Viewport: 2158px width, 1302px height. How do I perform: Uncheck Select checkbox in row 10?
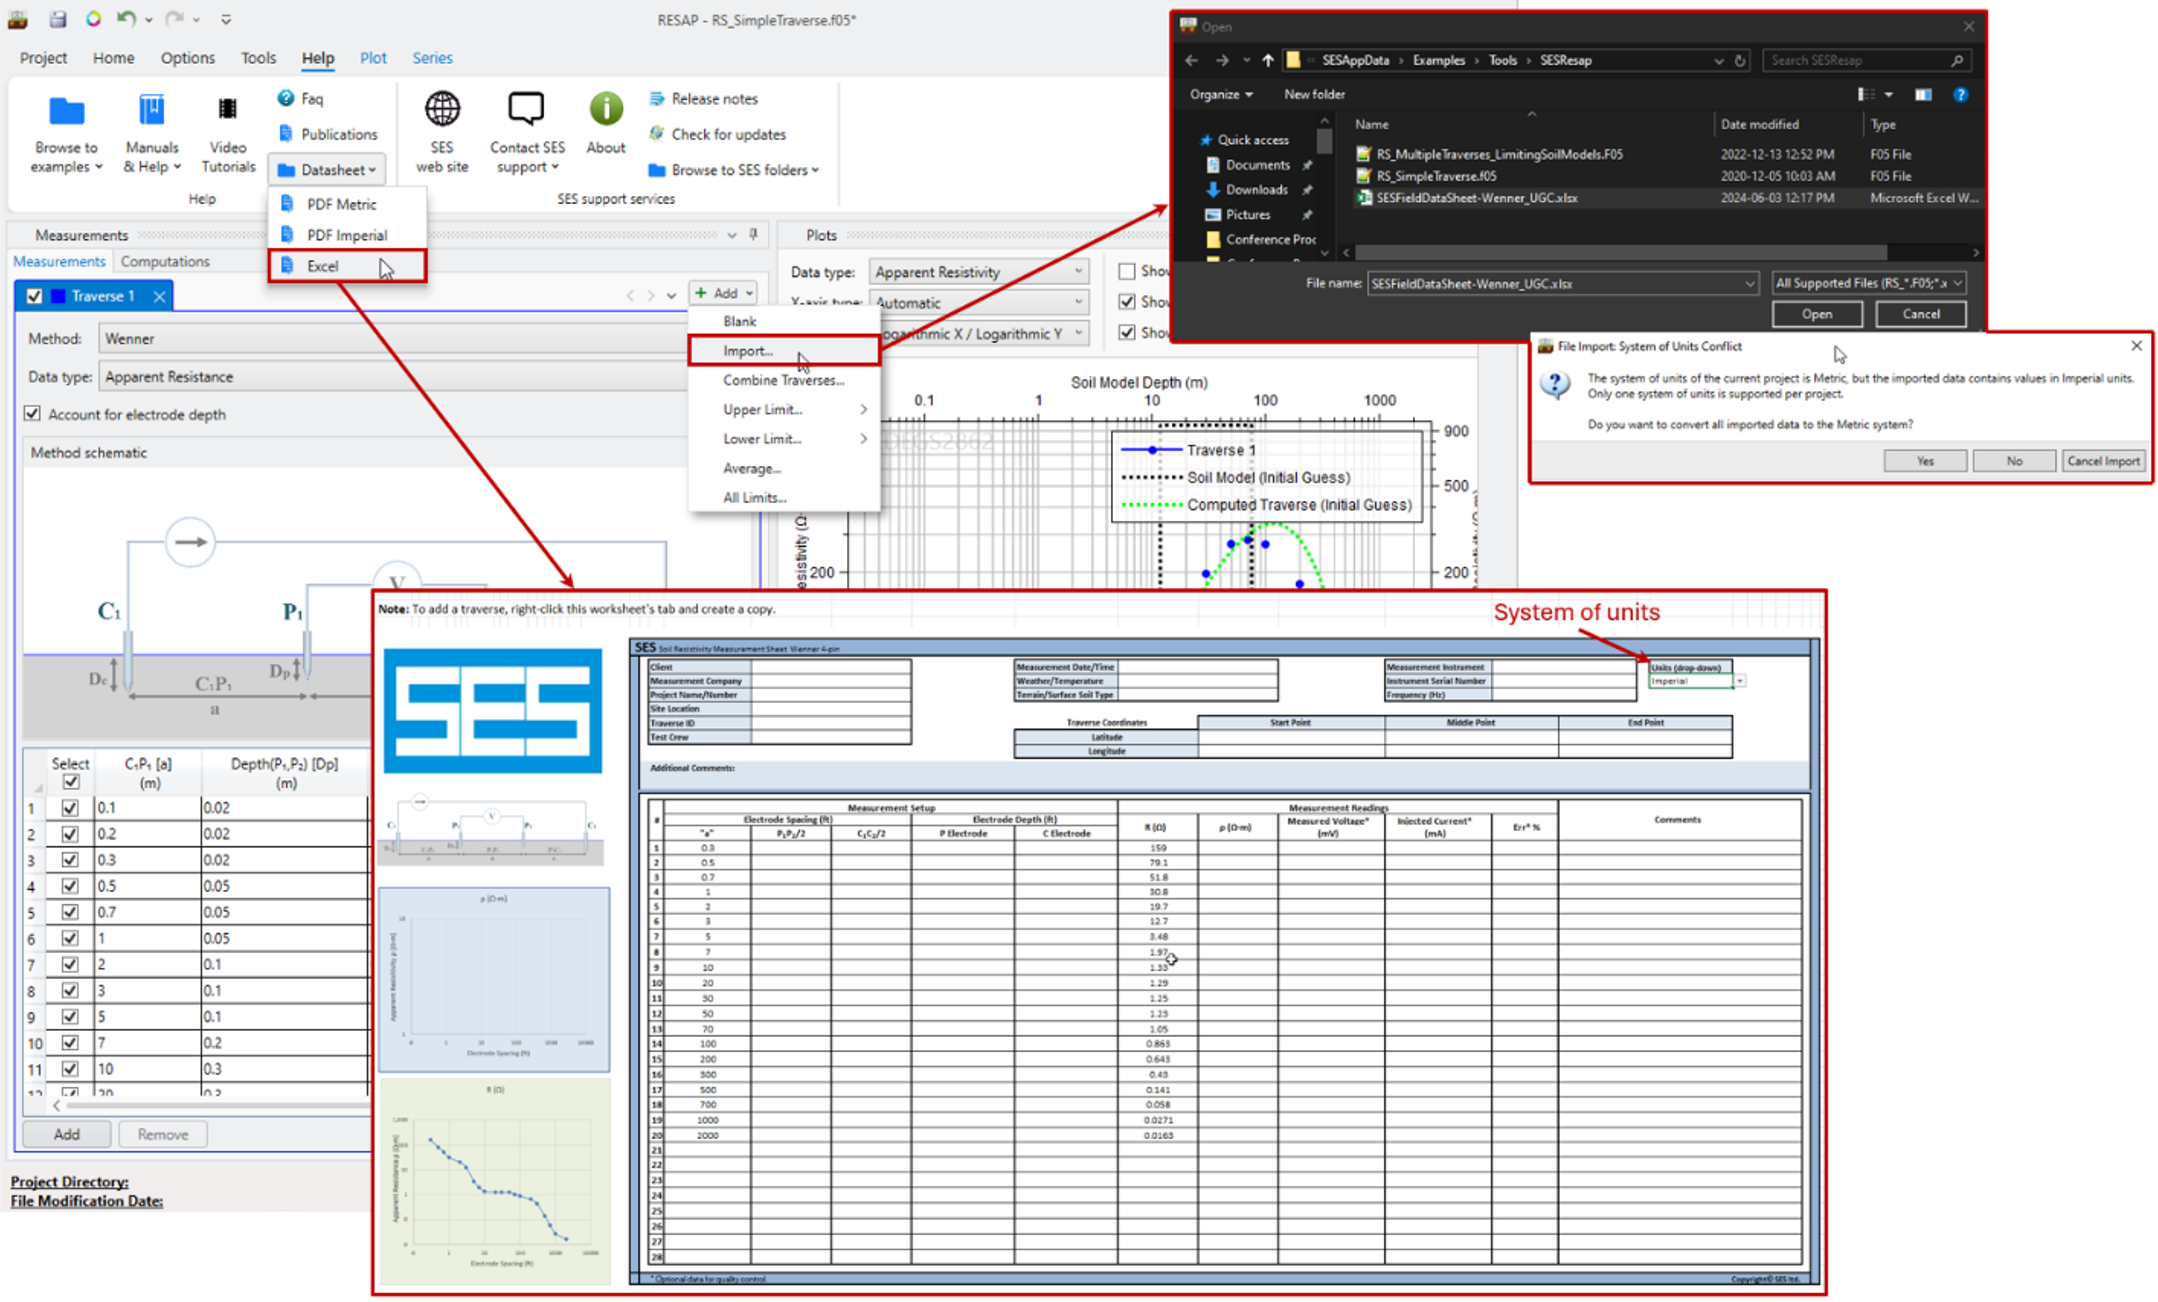[x=70, y=1042]
